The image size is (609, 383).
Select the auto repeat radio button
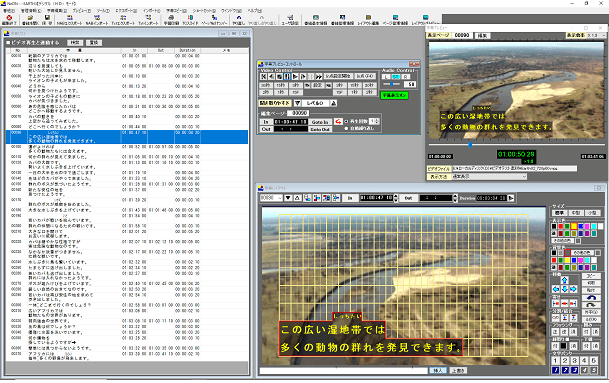[x=346, y=128]
